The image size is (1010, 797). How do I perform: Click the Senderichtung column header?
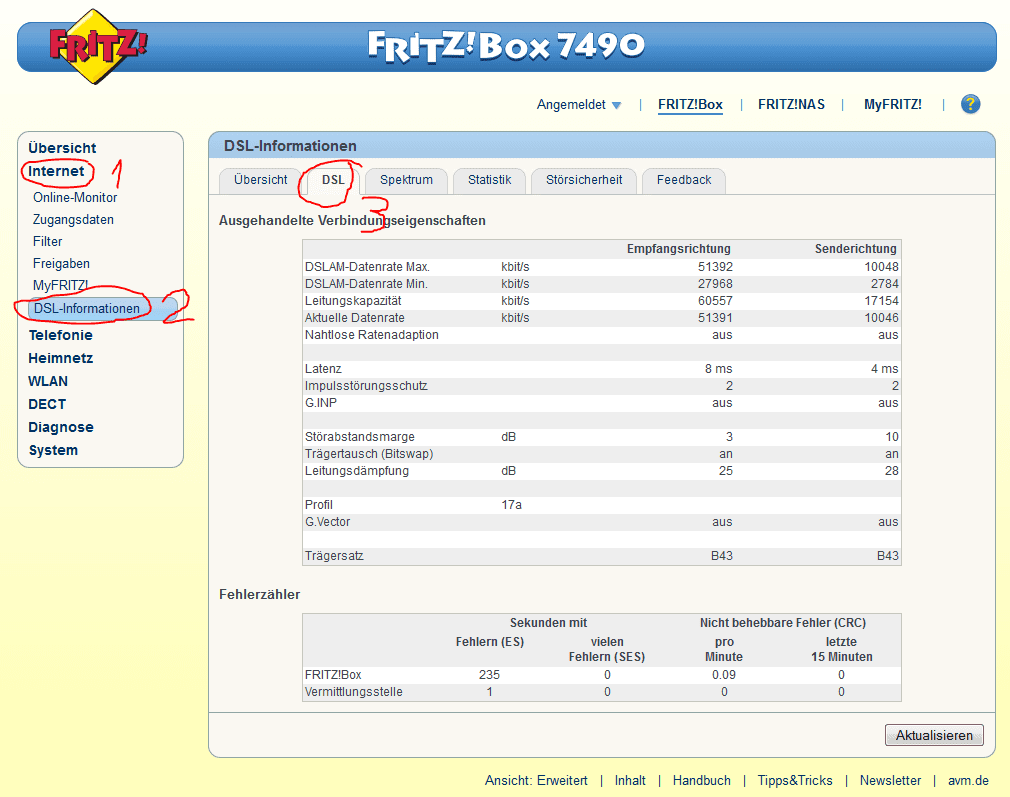[x=855, y=249]
